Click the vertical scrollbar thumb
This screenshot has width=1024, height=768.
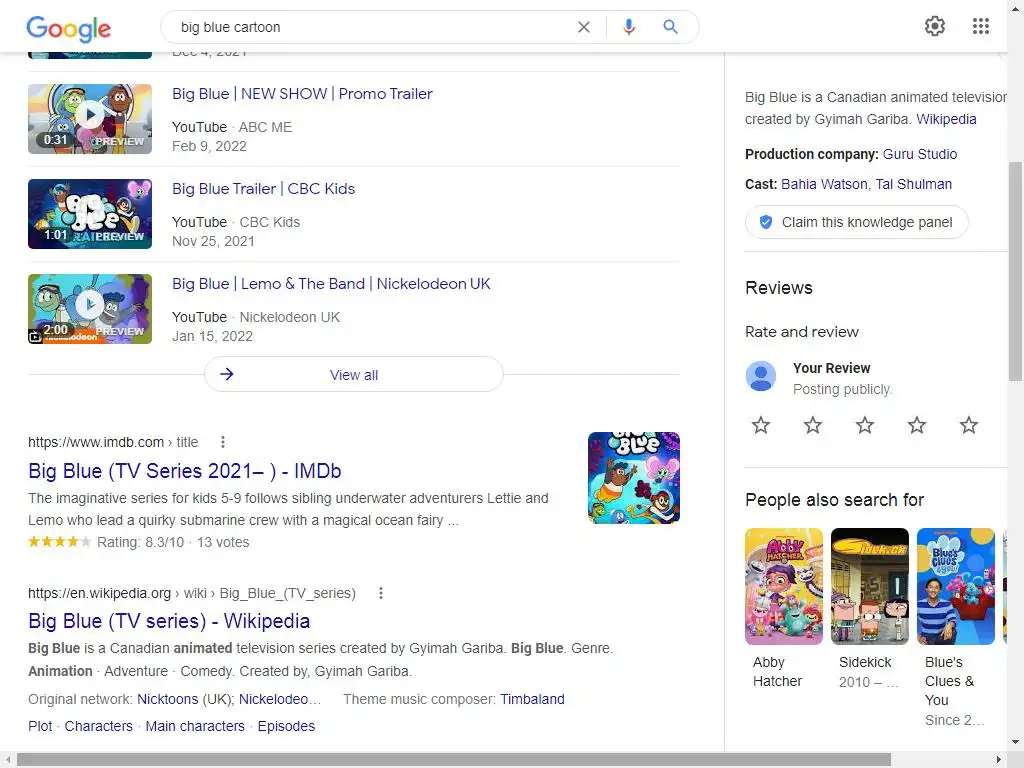[1015, 271]
